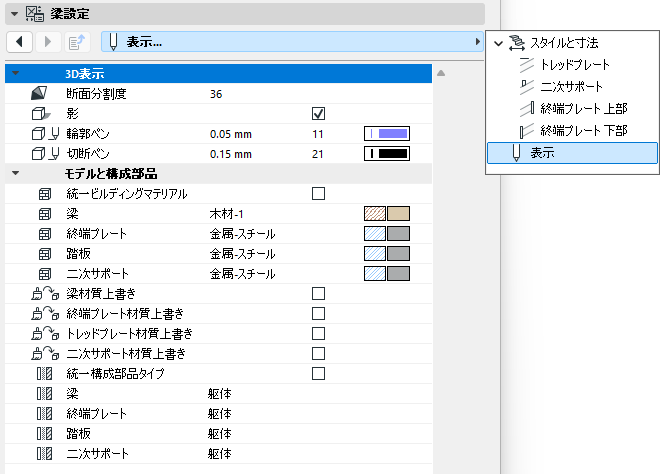
Task: Open 終端プレート 金属-スチール material swatch
Action: coord(387,234)
